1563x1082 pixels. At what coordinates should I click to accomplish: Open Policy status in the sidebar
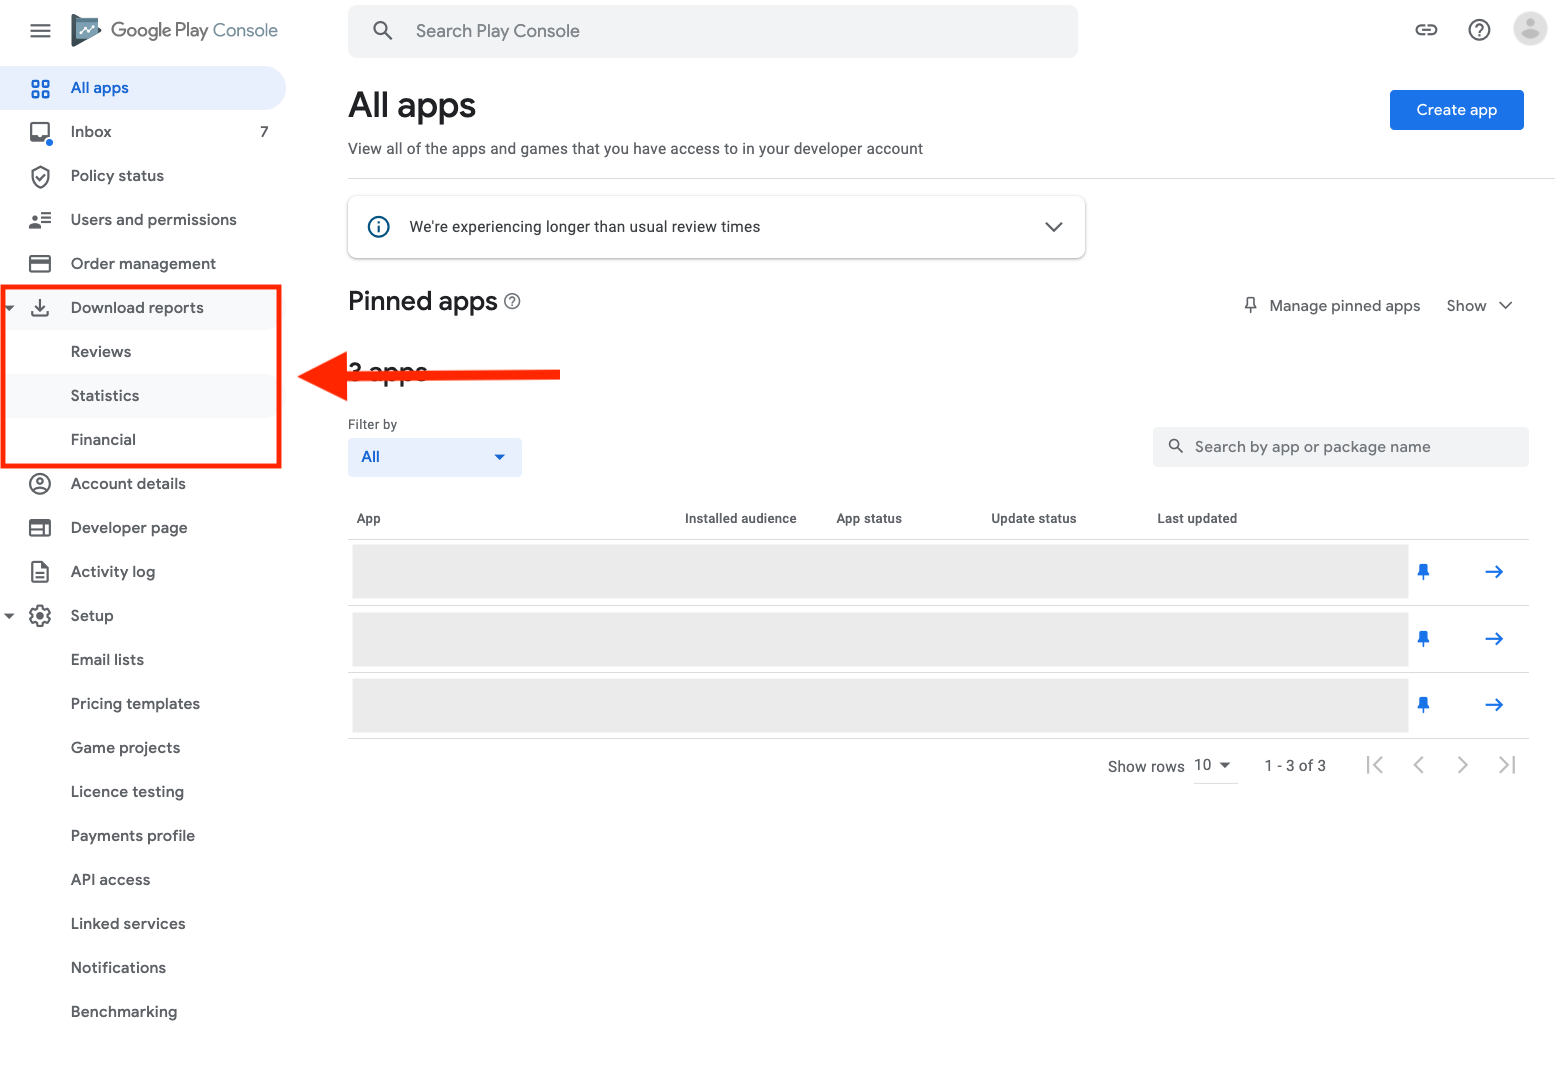click(143, 176)
